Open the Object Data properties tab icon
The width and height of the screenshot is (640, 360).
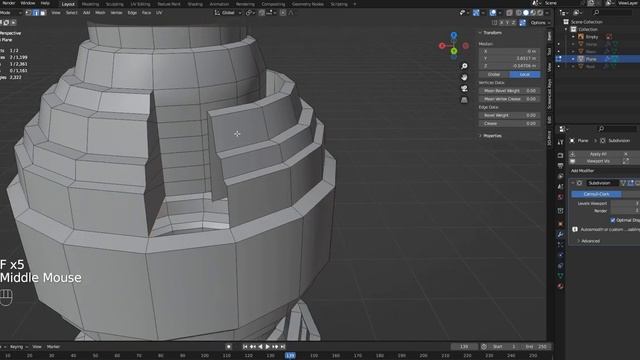point(560,276)
